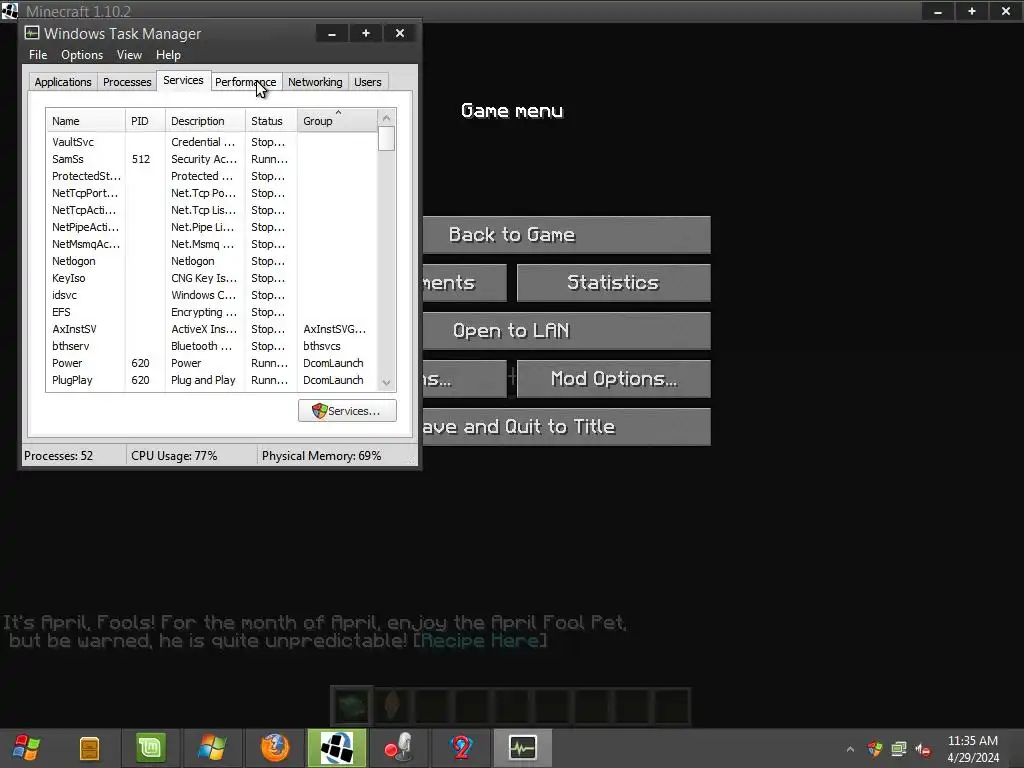Open Firefox from the taskbar
This screenshot has height=768, width=1024.
[x=274, y=748]
